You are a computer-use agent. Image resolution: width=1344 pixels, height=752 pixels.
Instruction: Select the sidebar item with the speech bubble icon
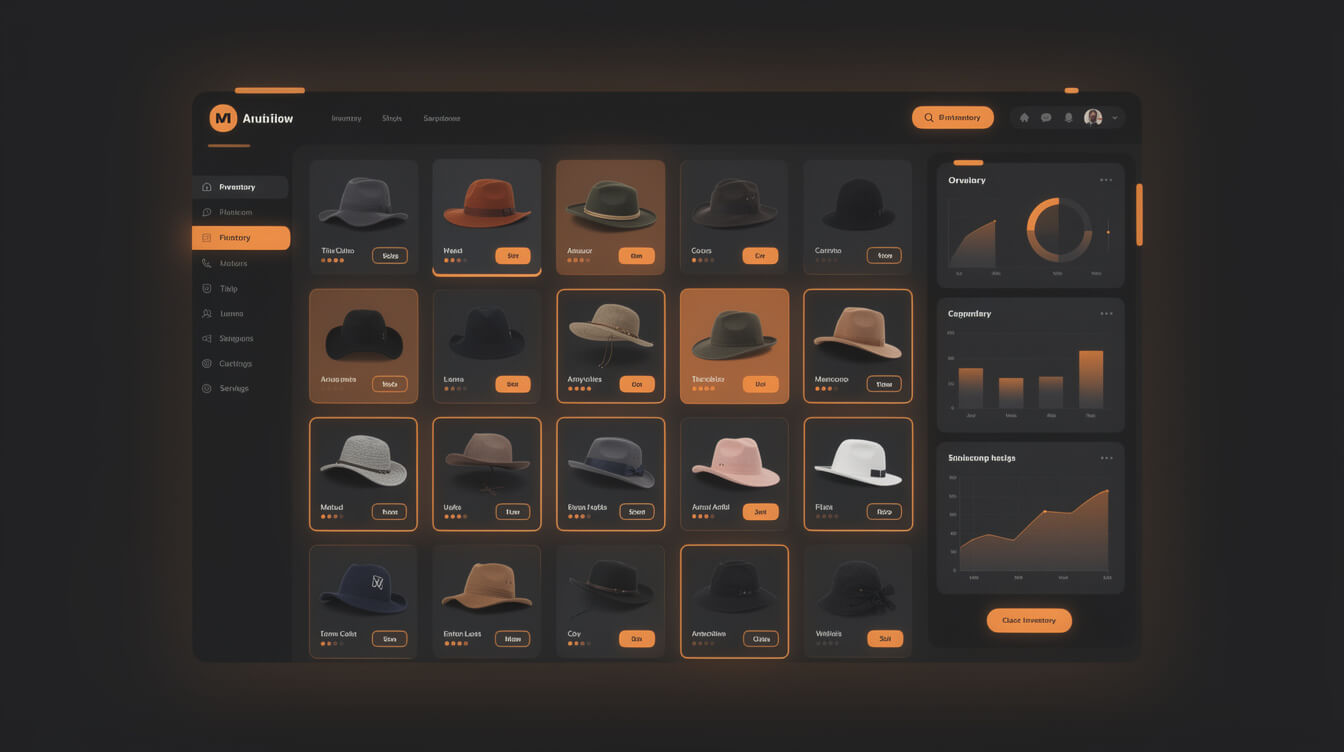(x=240, y=212)
